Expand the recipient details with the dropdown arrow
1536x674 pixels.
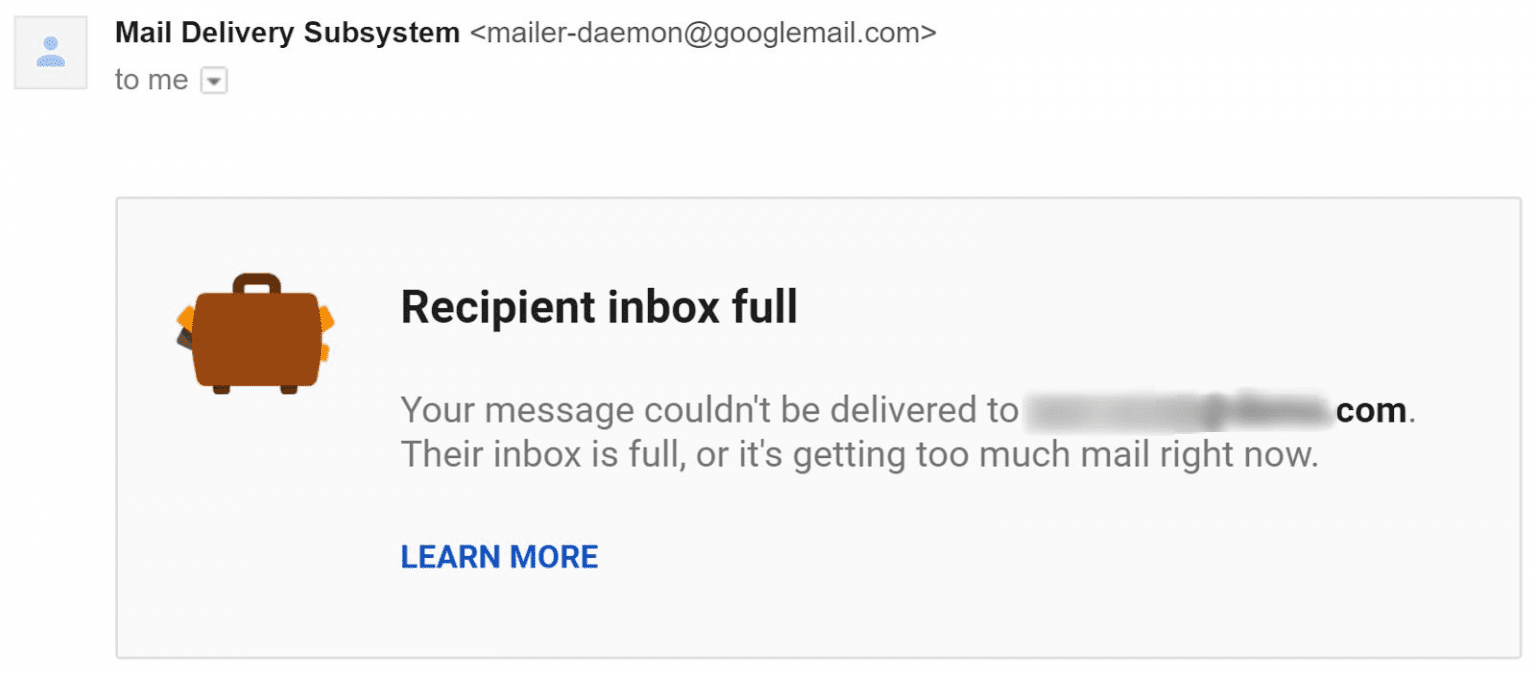pyautogui.click(x=214, y=79)
